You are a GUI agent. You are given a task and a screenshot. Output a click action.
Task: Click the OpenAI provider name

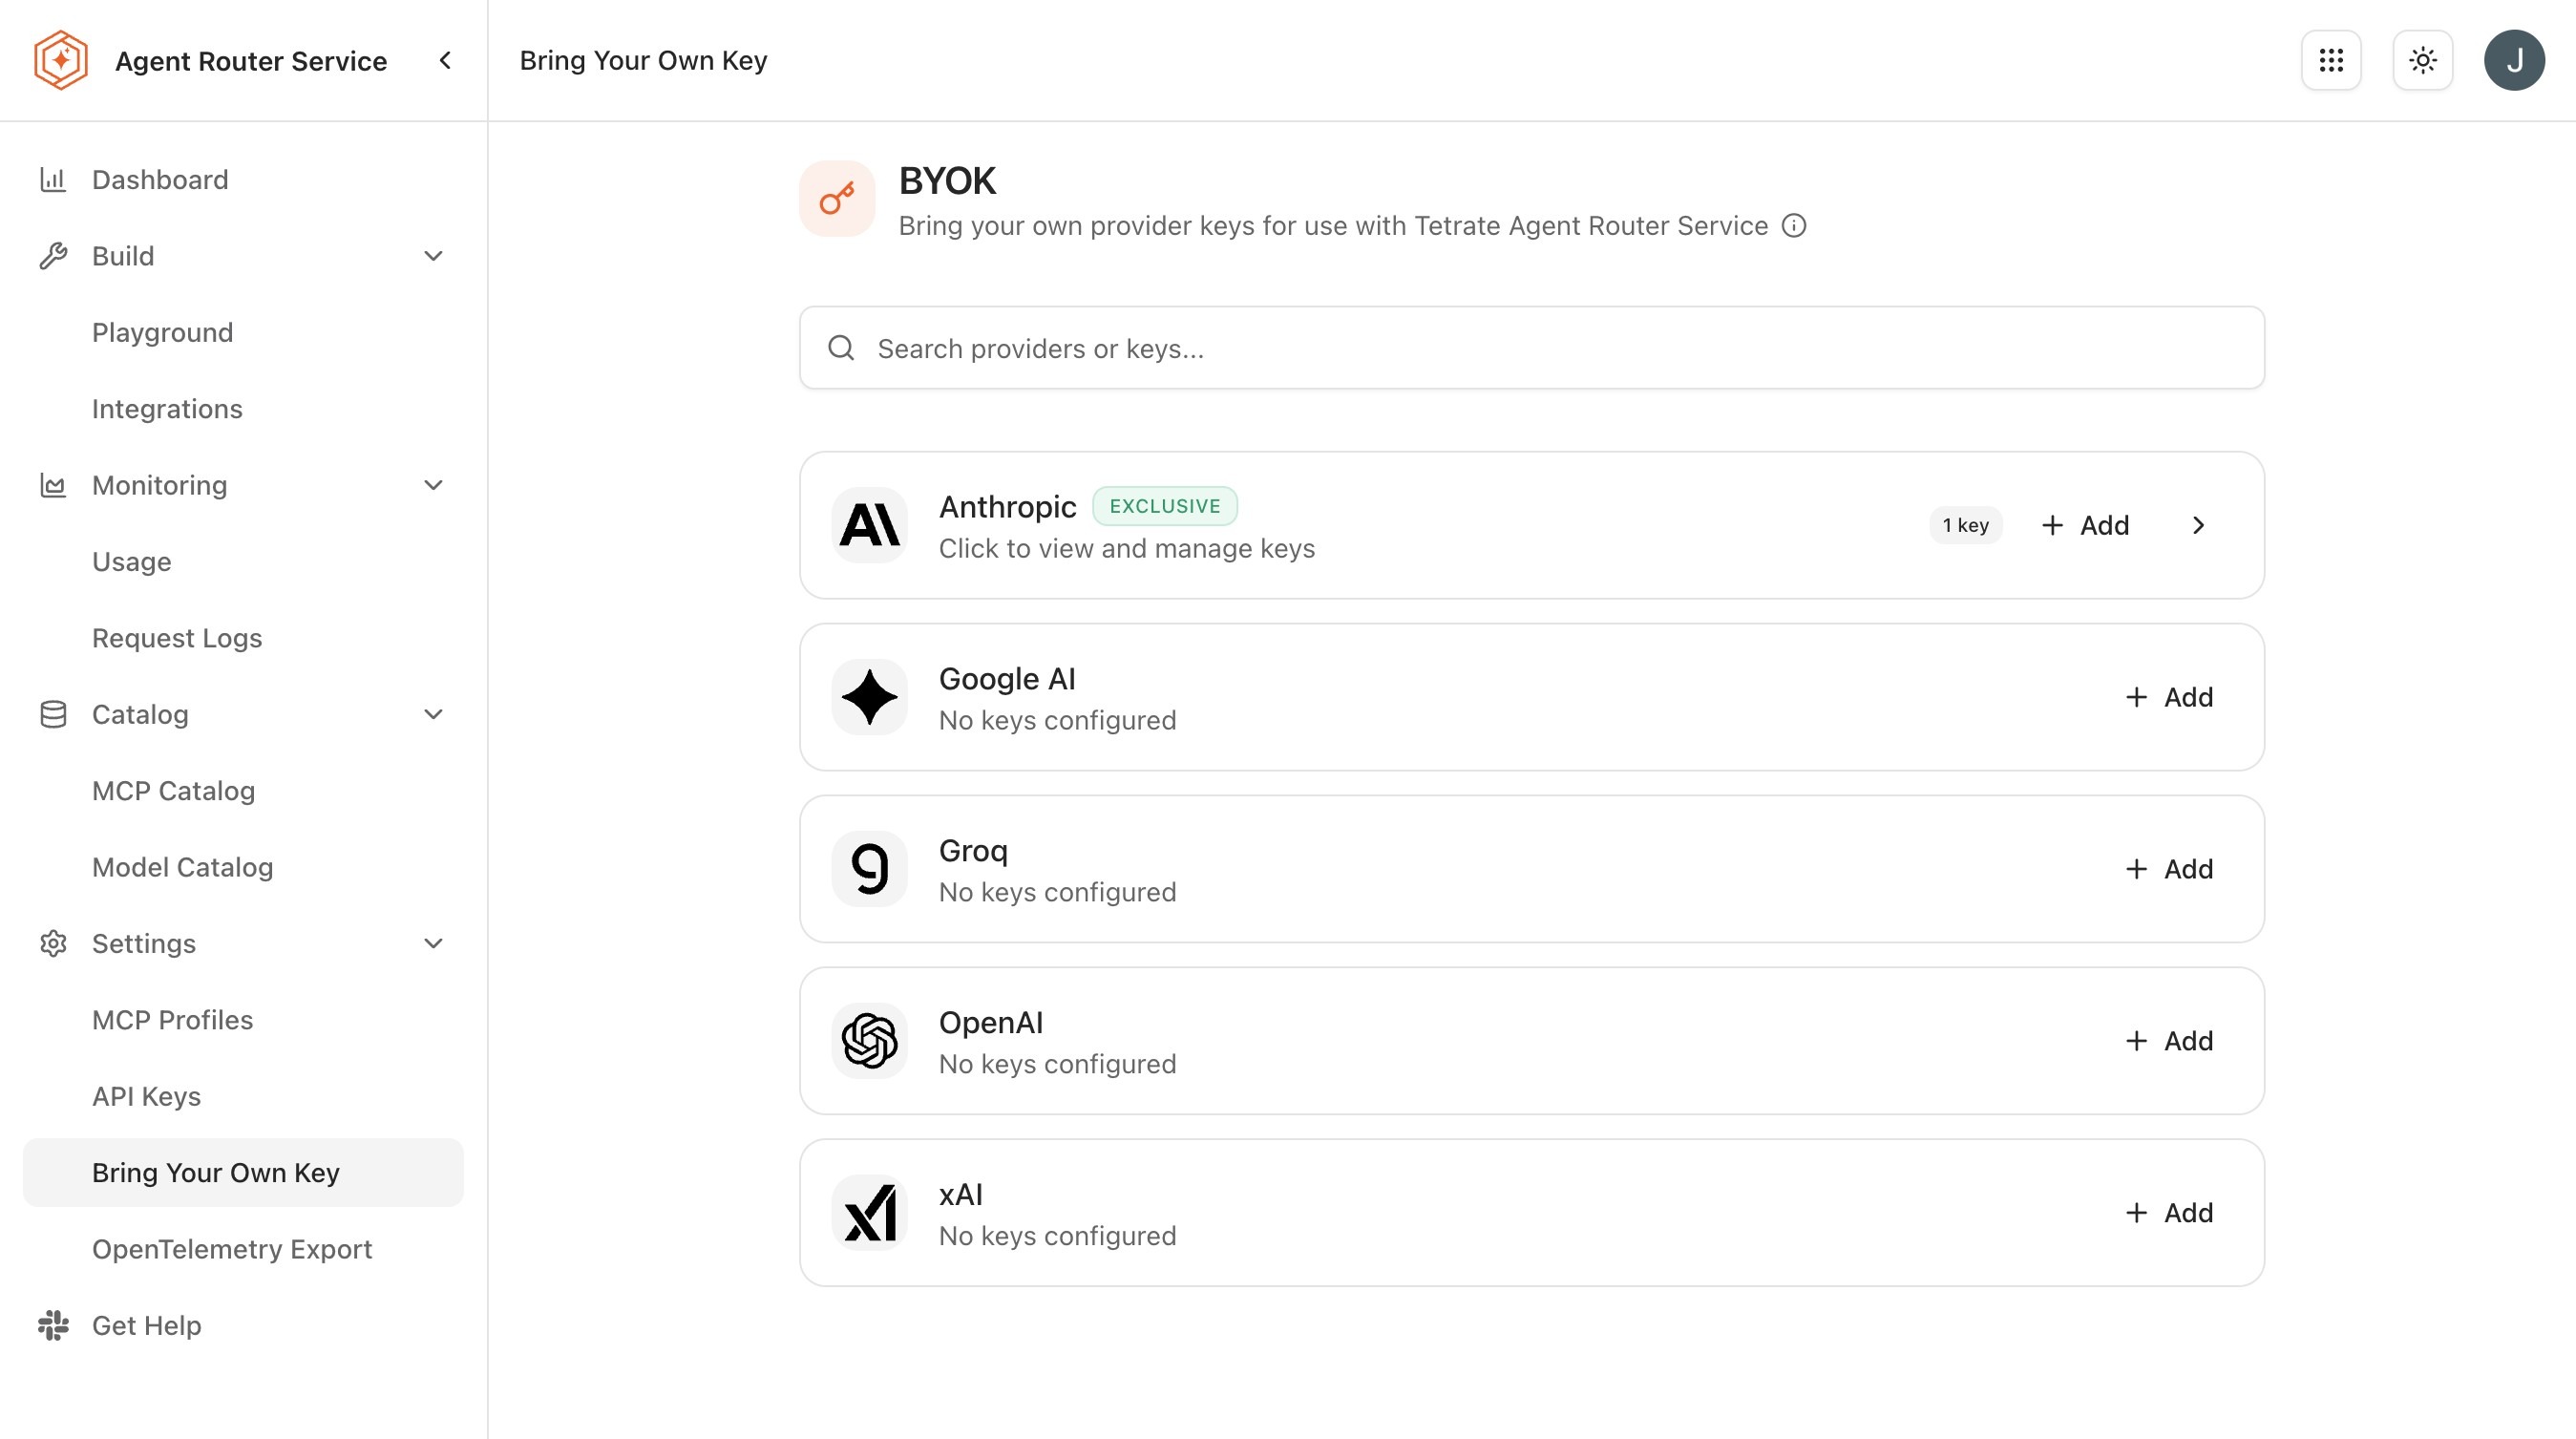(x=991, y=1023)
